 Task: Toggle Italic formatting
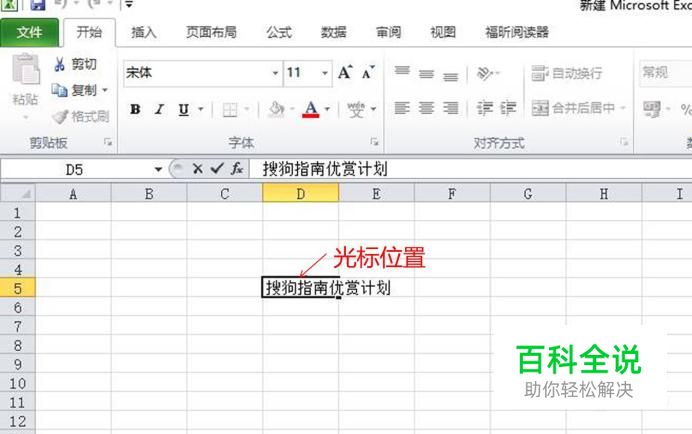(x=159, y=109)
